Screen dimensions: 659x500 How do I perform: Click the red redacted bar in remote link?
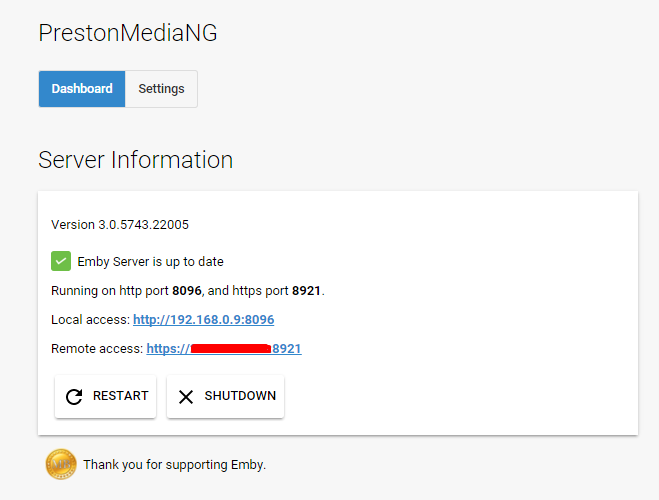[x=231, y=349]
